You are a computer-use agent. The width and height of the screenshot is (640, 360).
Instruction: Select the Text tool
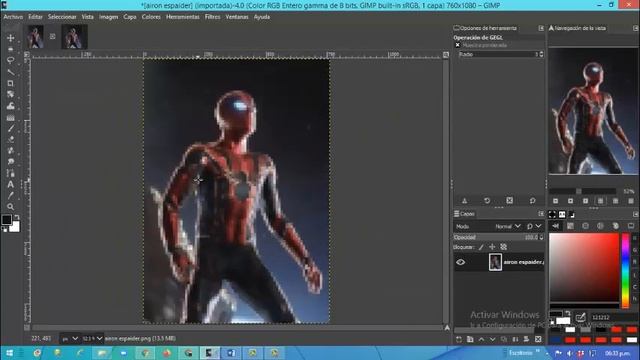tap(11, 184)
